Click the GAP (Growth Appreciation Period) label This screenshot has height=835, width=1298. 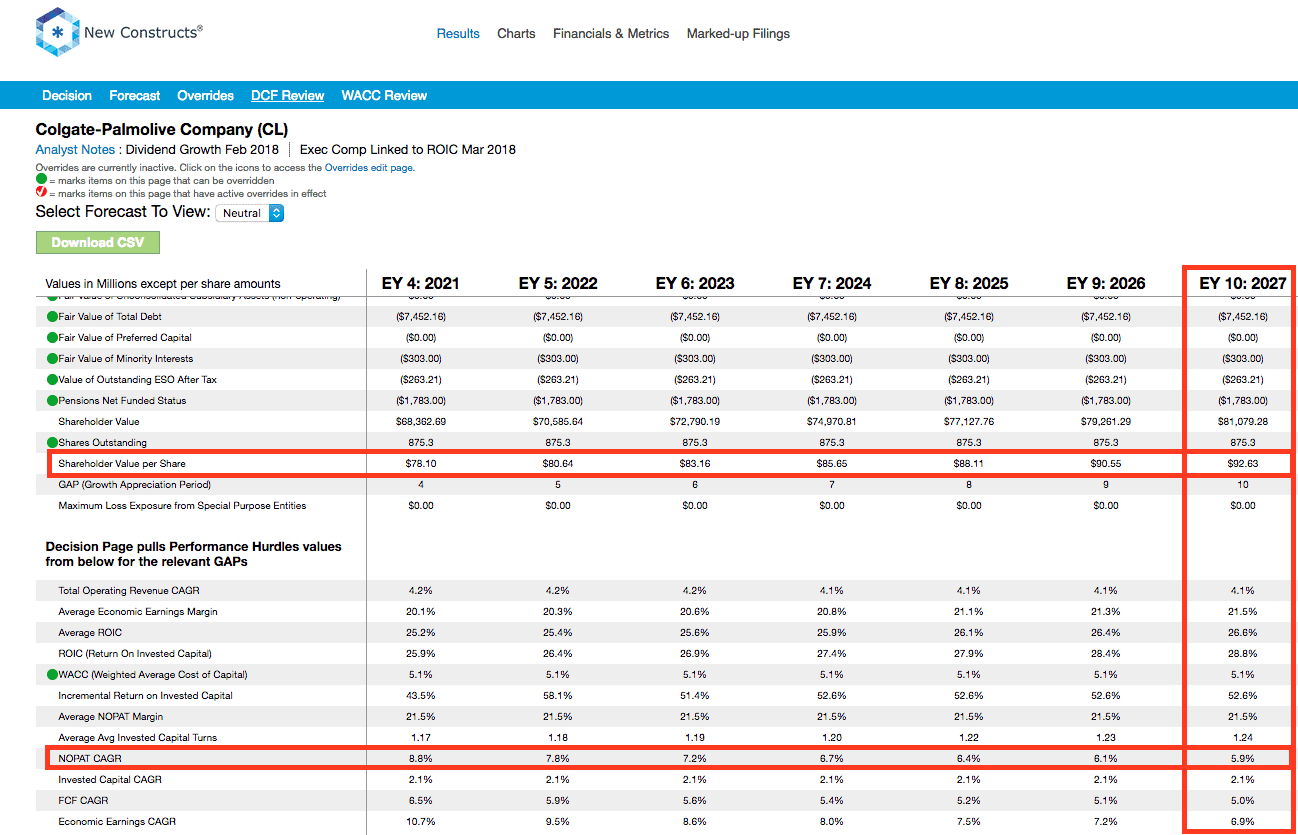(132, 484)
